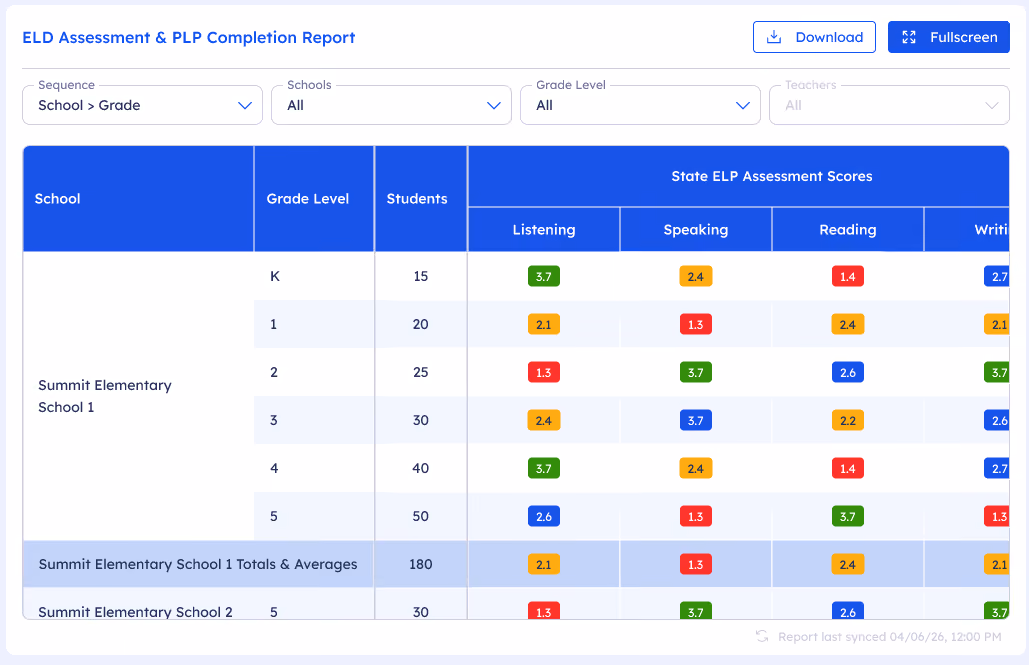The width and height of the screenshot is (1029, 665).
Task: Click the Grade Level dropdown chevron arrow
Action: (x=742, y=106)
